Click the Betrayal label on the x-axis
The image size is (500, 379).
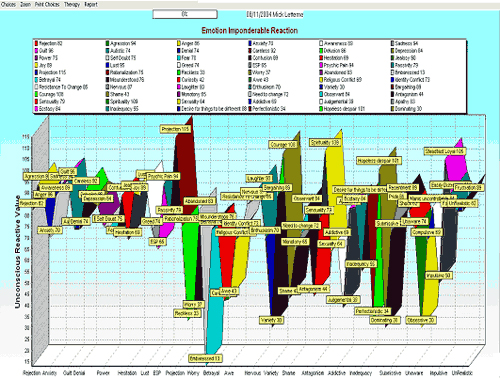click(x=211, y=373)
